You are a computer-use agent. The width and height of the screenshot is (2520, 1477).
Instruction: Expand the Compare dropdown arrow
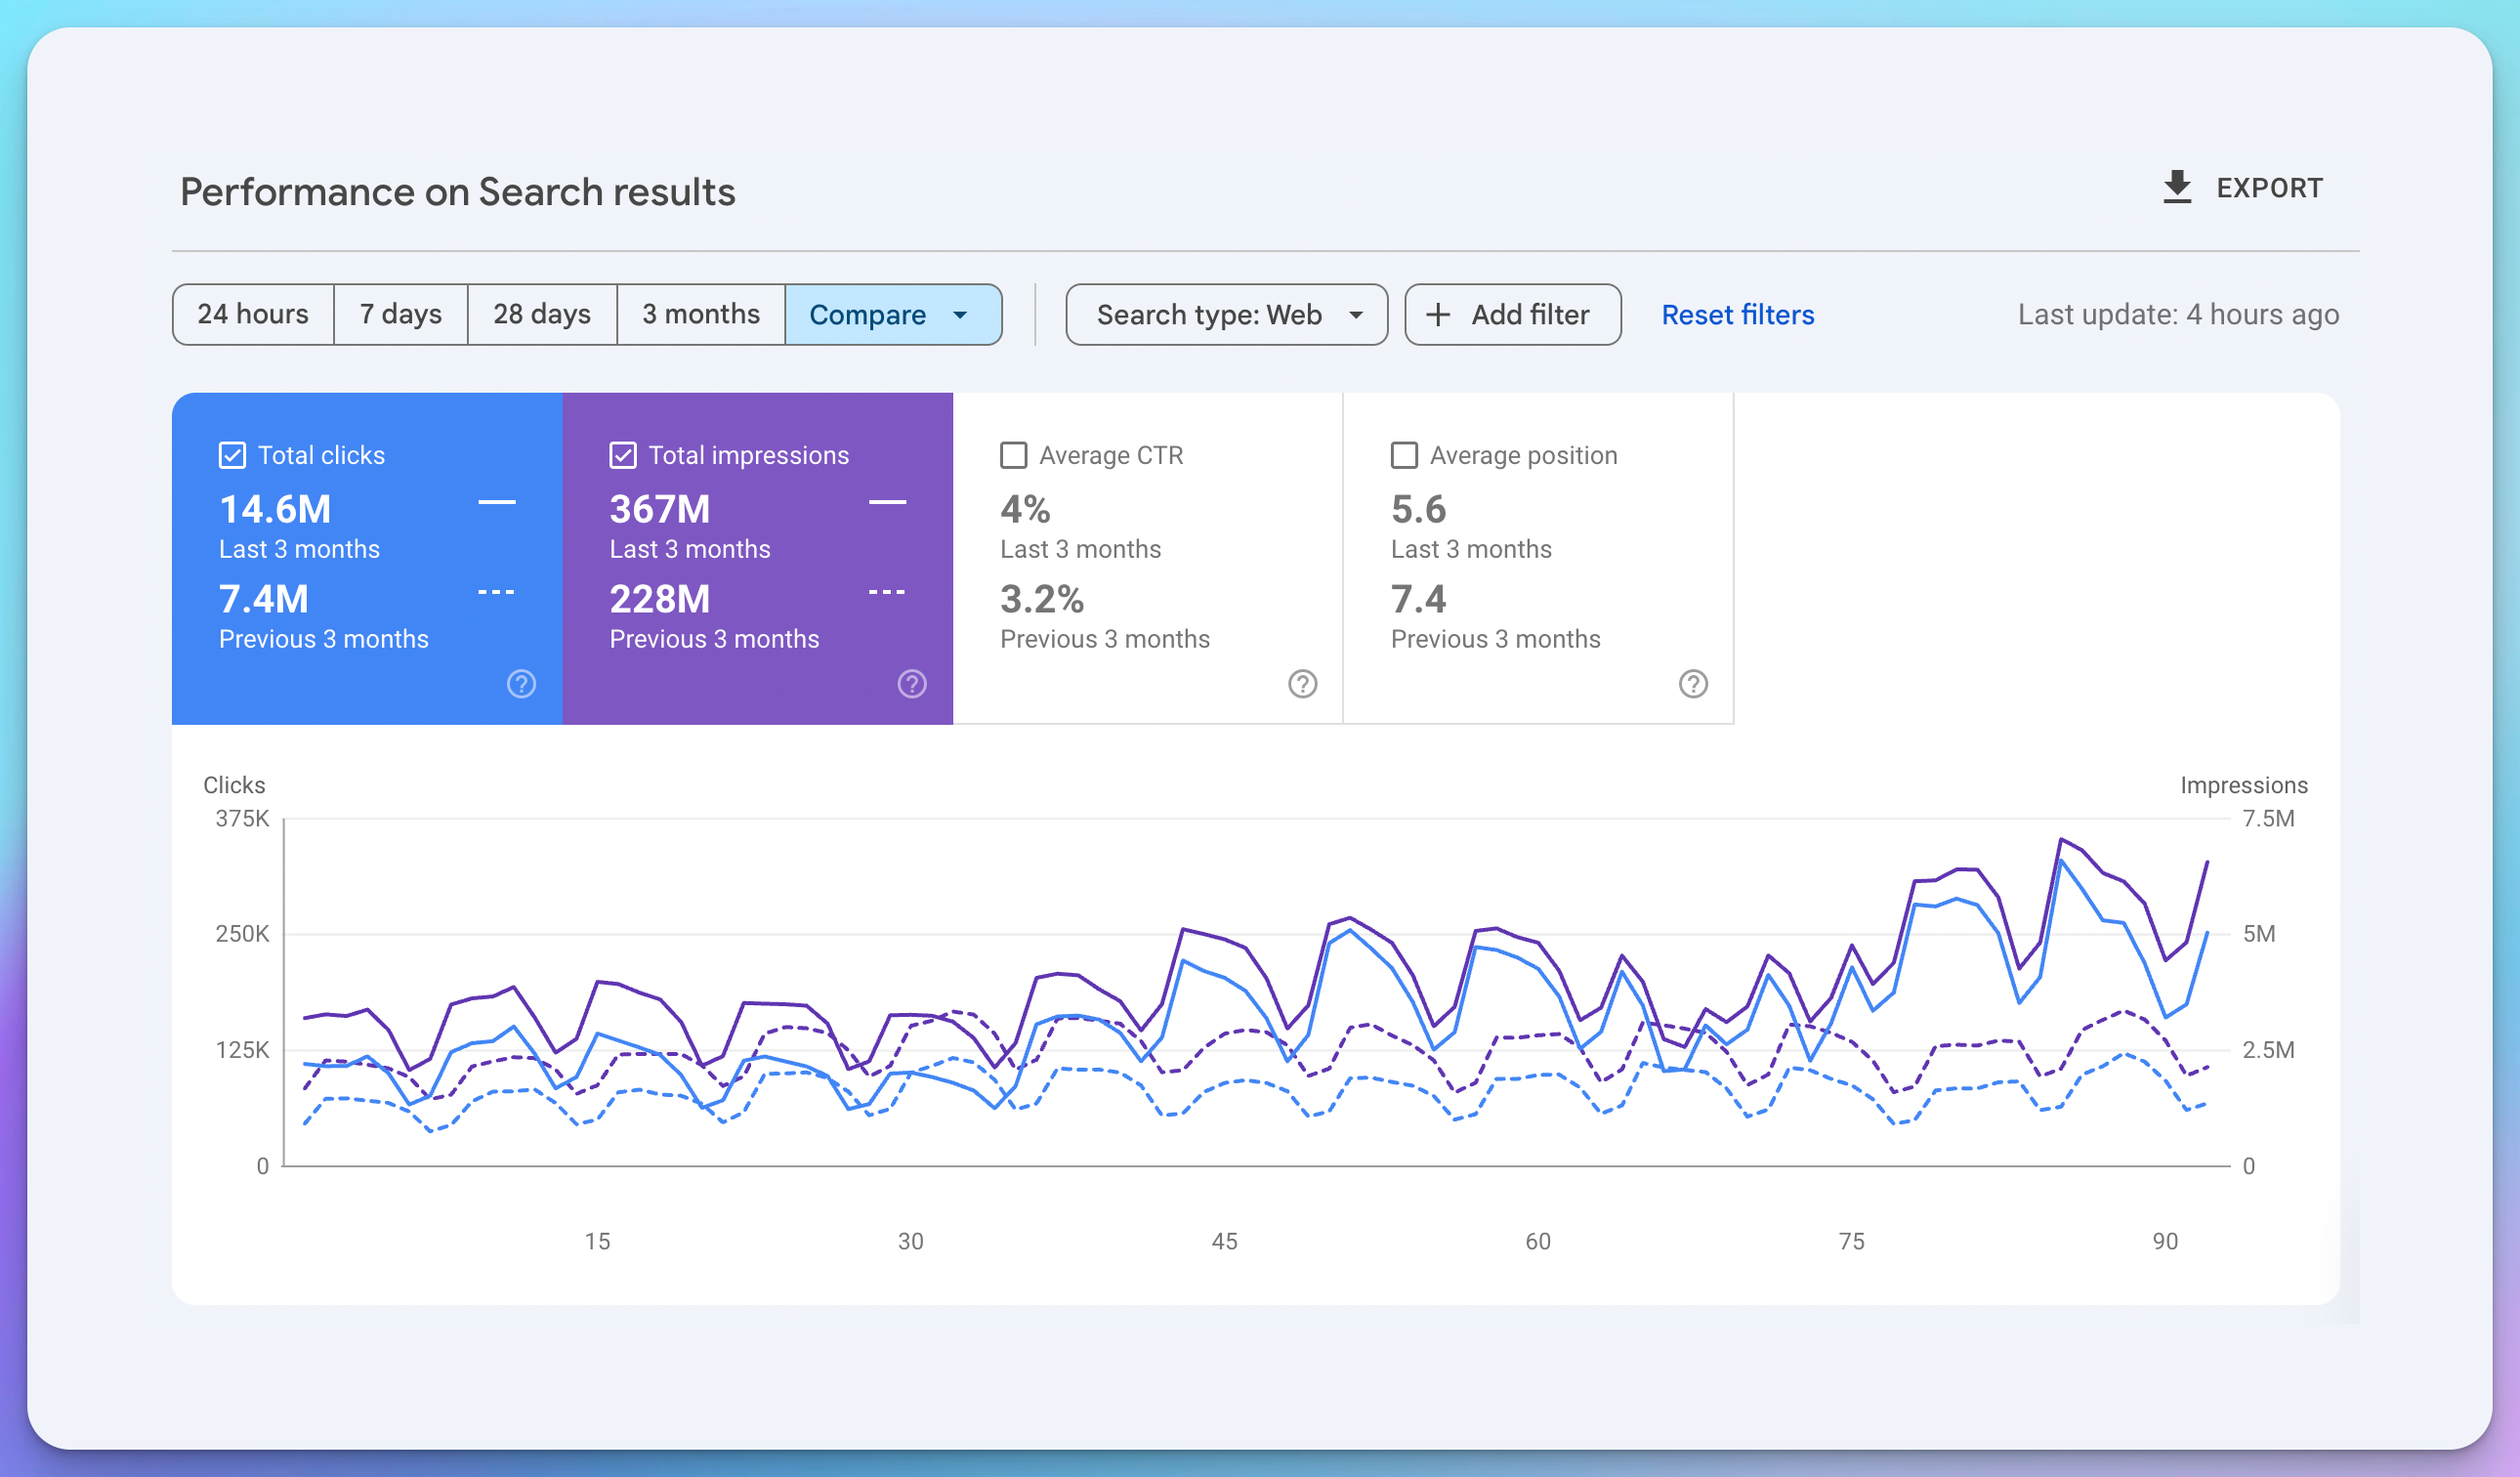pyautogui.click(x=960, y=315)
